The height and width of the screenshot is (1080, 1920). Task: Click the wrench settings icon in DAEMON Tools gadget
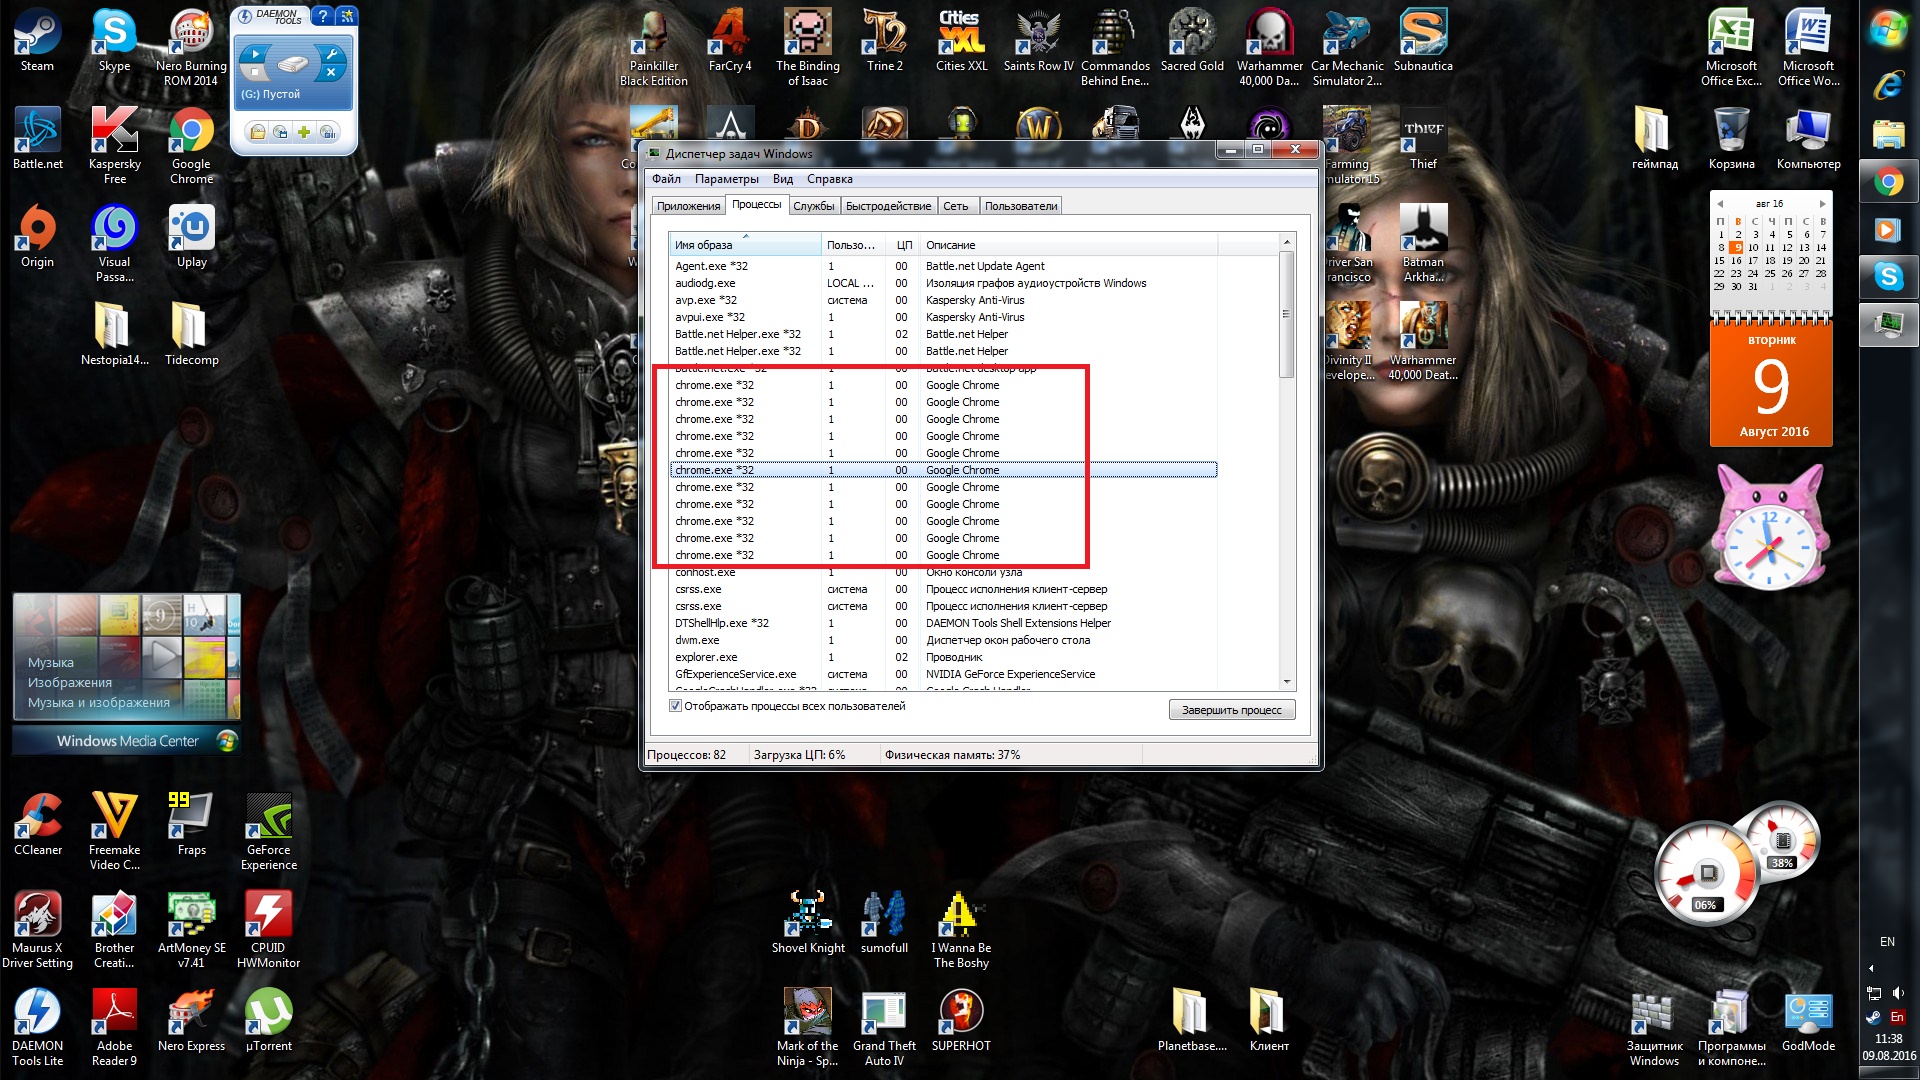(x=331, y=55)
